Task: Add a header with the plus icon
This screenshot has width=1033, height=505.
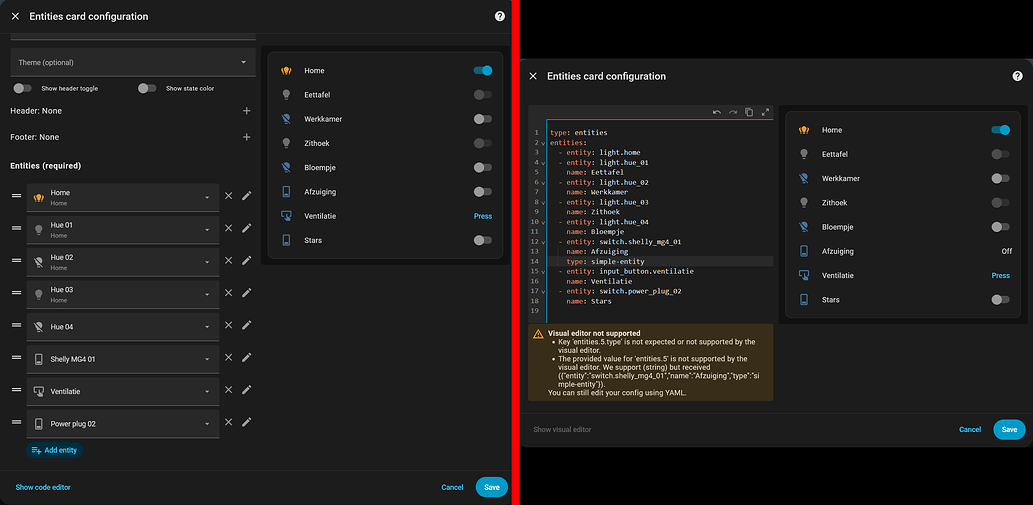Action: tap(246, 111)
